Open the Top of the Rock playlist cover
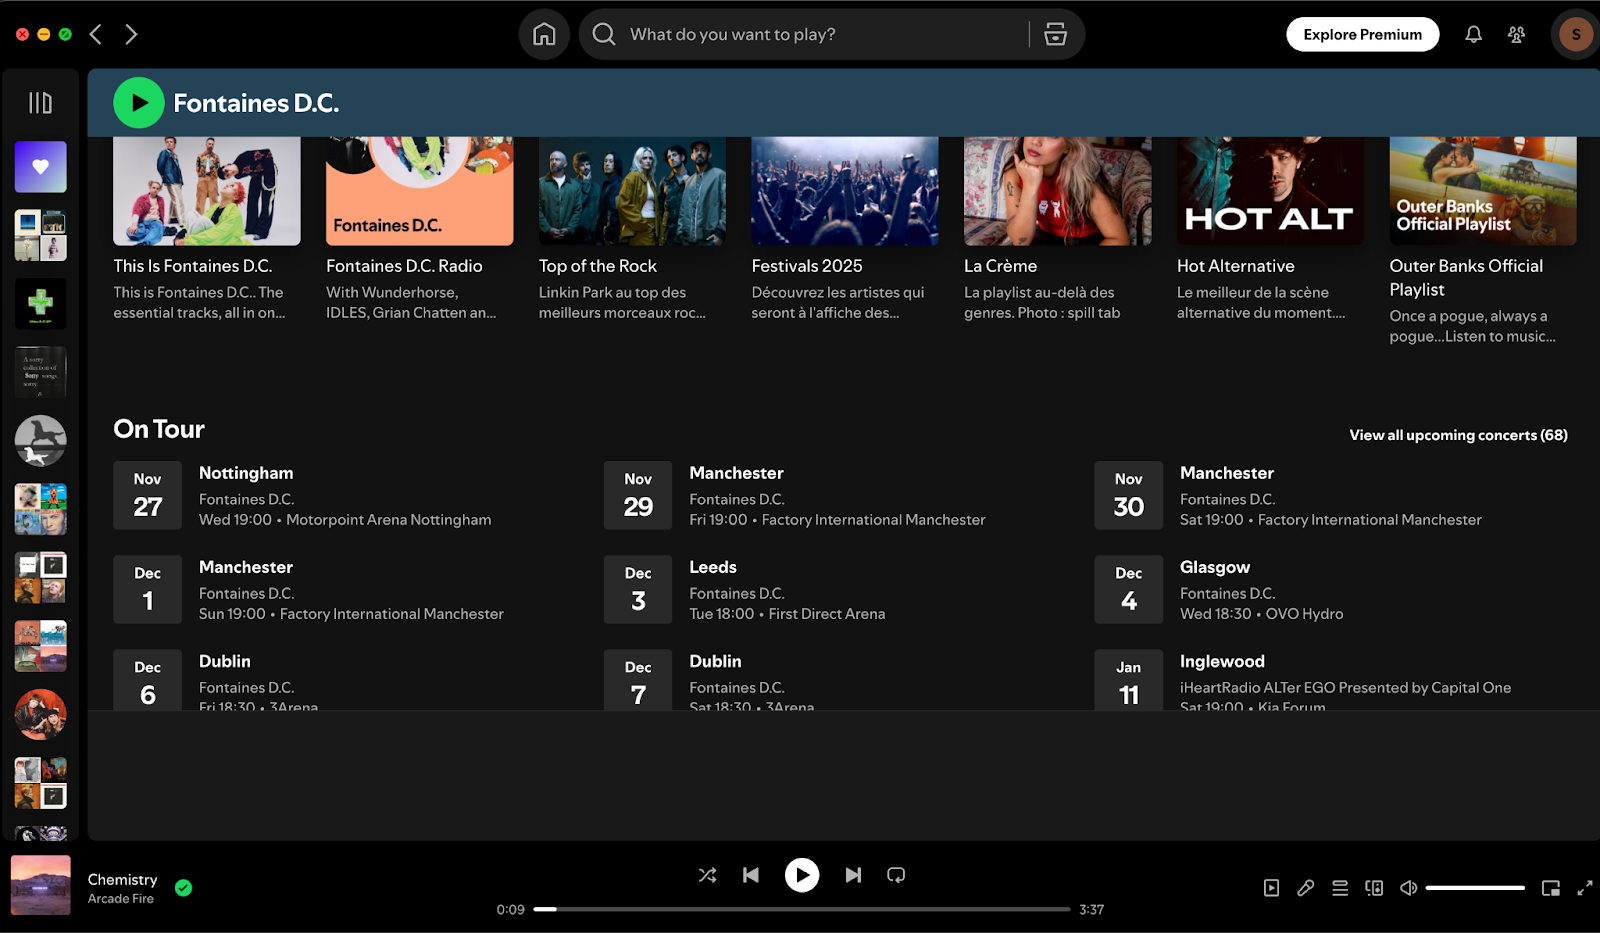 632,191
